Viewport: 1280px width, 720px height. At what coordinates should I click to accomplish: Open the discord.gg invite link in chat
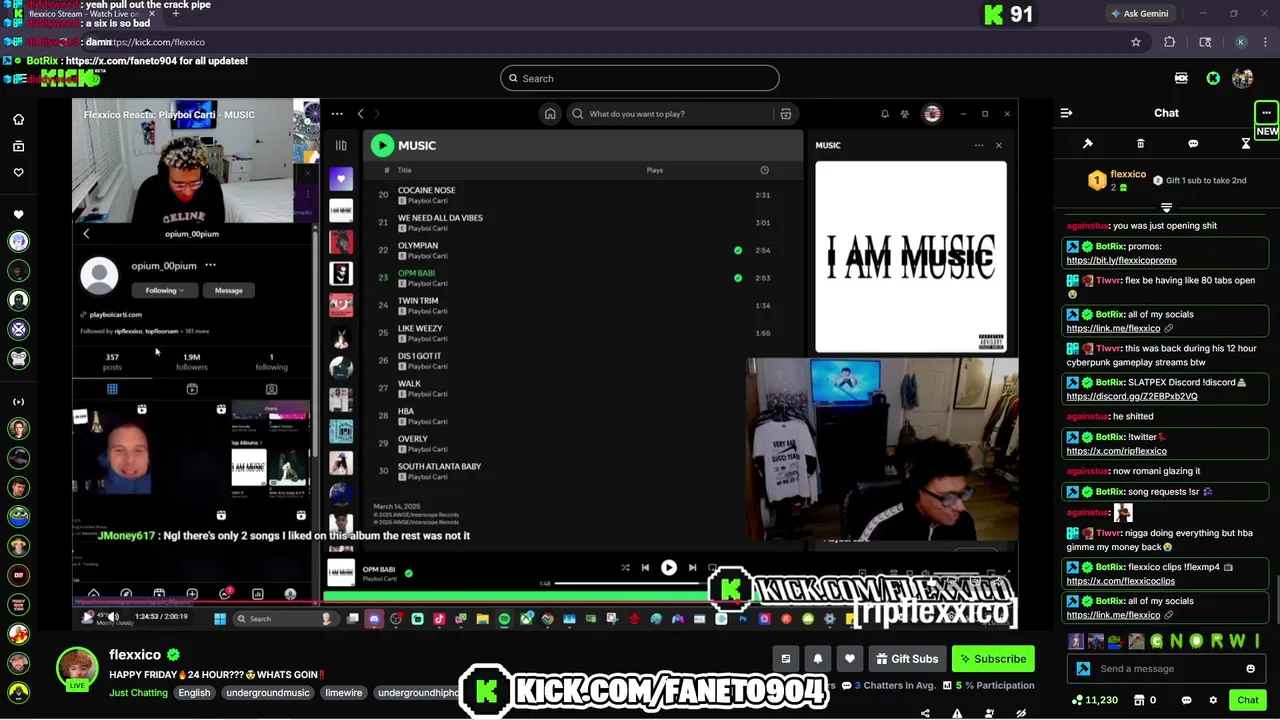pyautogui.click(x=1132, y=396)
